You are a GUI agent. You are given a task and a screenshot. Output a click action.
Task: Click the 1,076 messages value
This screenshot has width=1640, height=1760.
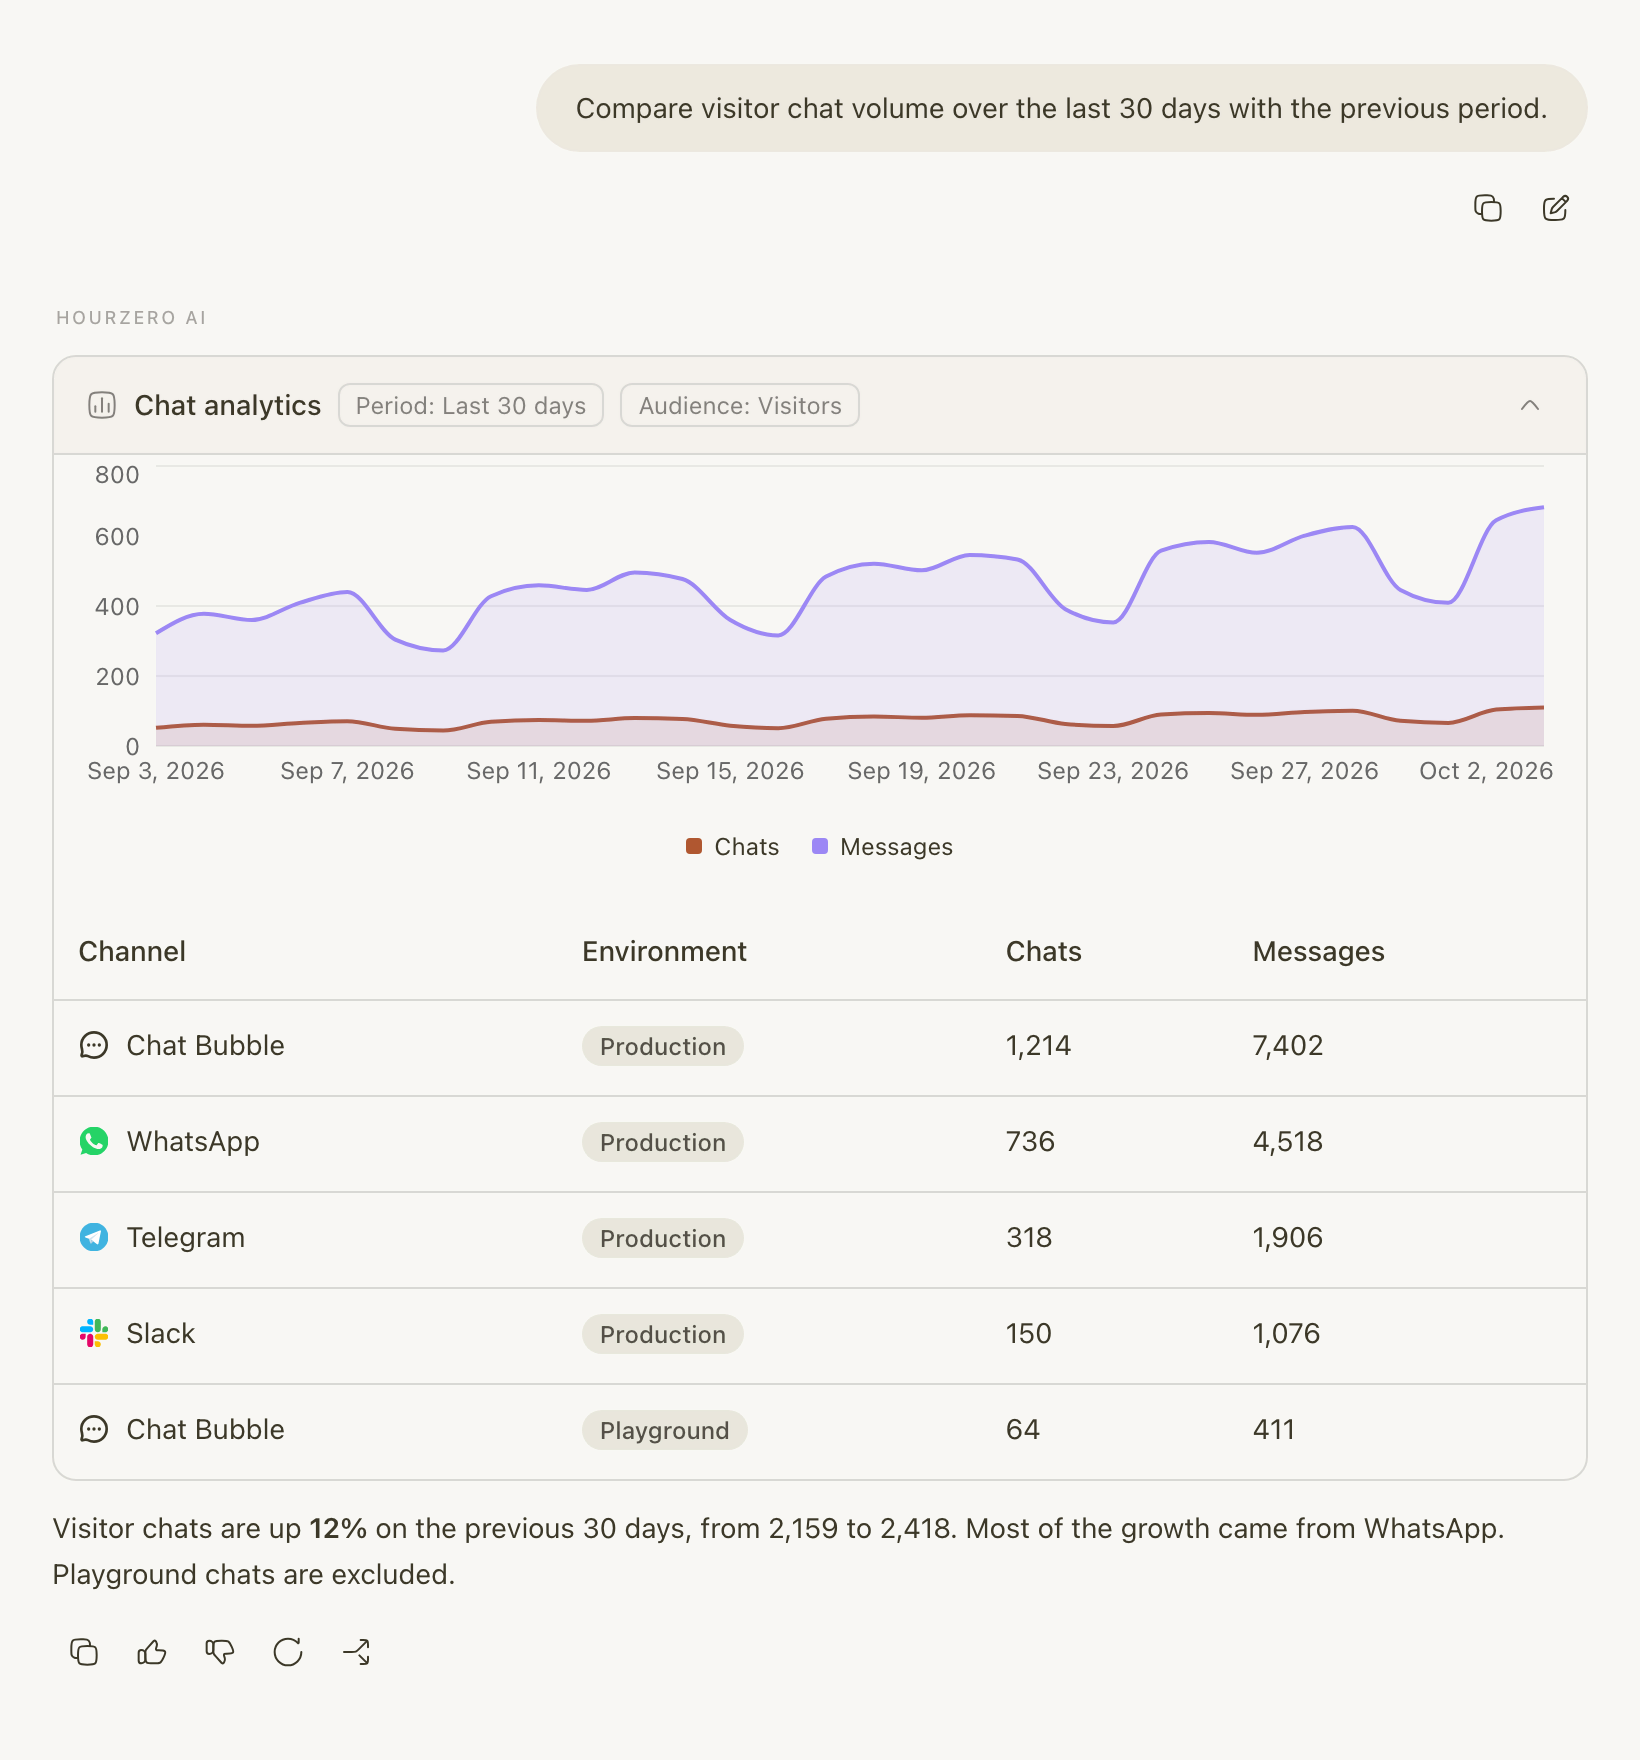tap(1287, 1334)
